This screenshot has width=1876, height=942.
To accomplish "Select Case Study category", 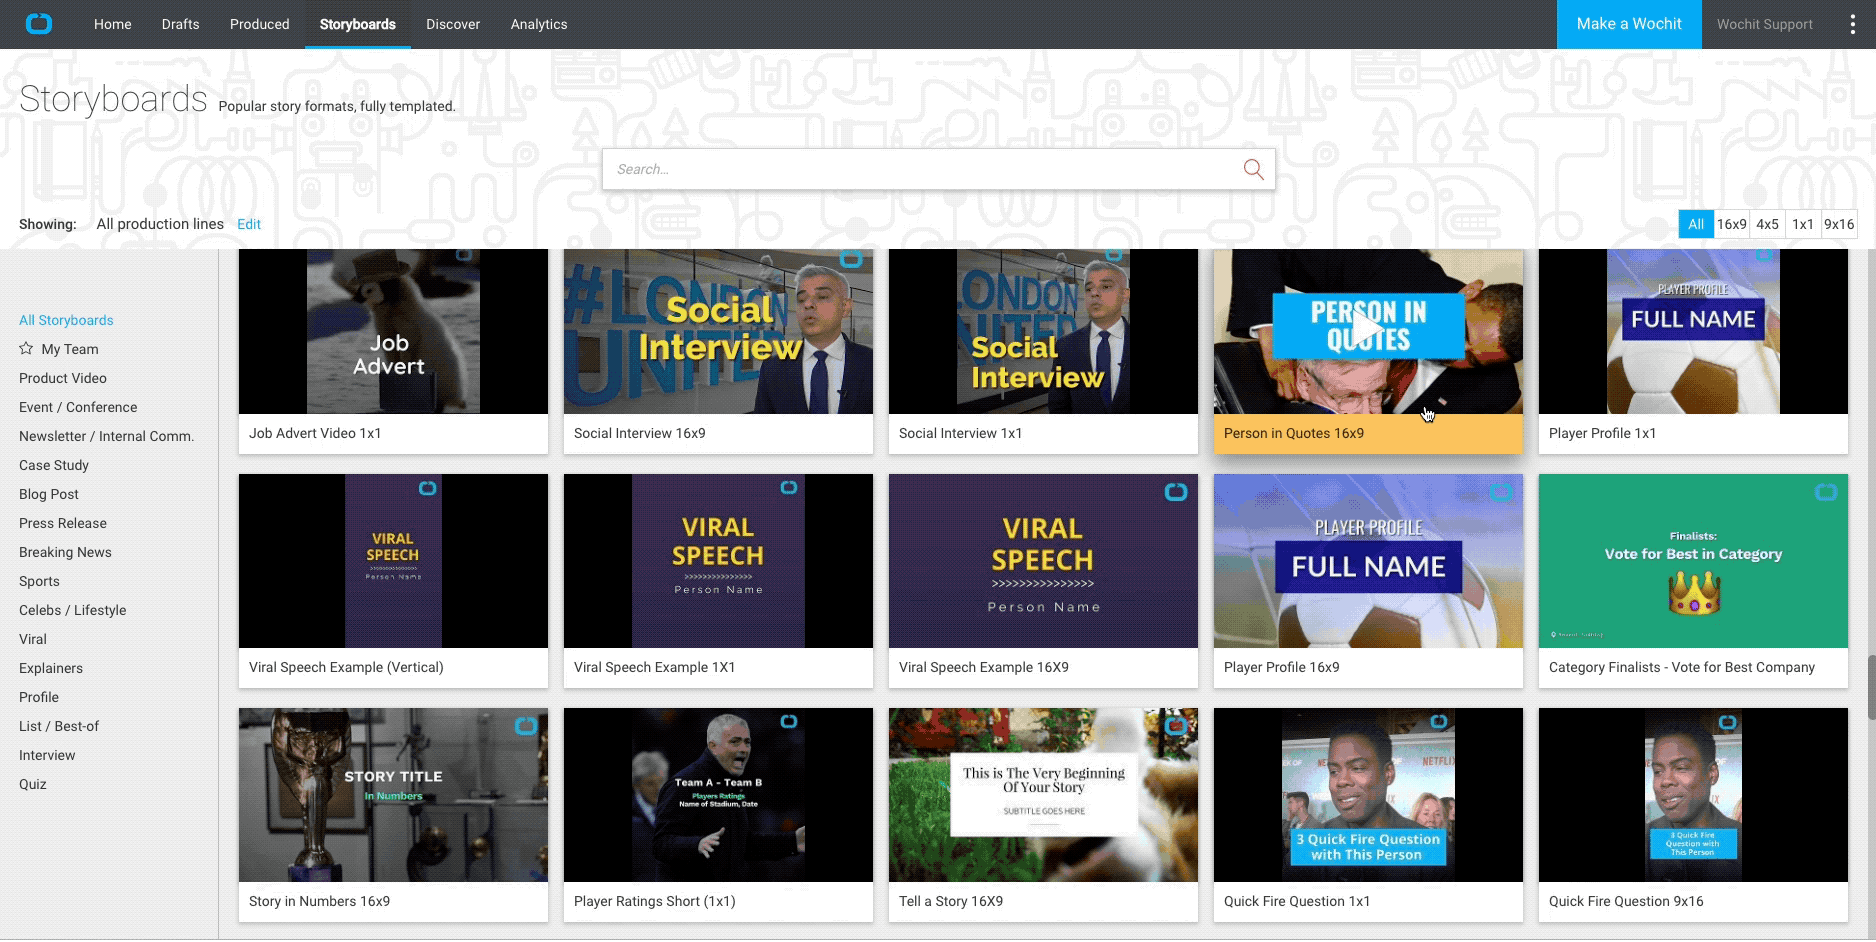I will pos(54,465).
